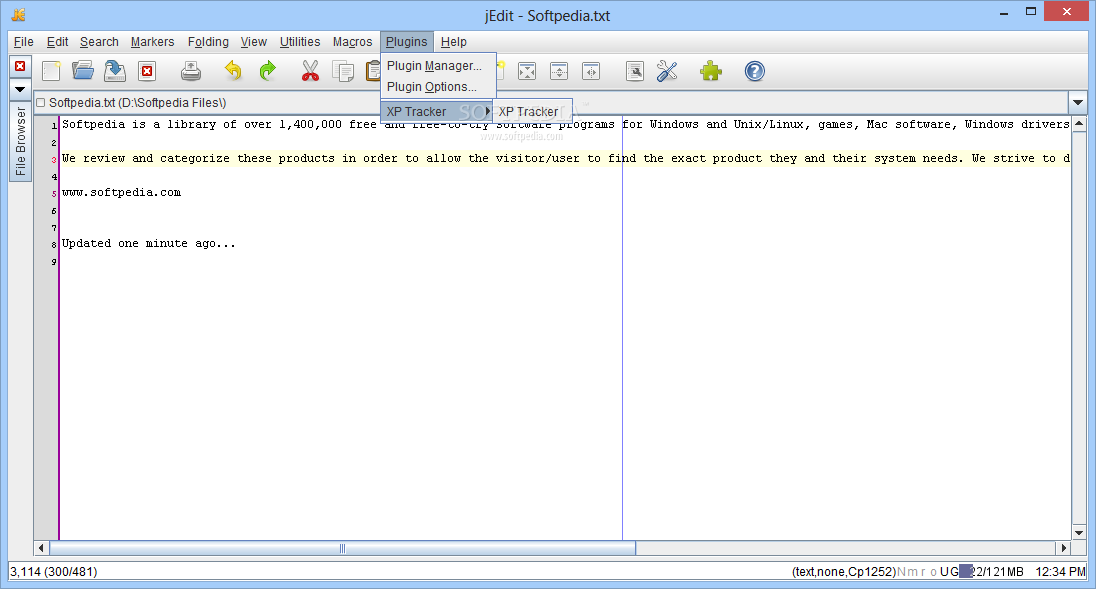
Task: Open the Help menu
Action: pyautogui.click(x=454, y=42)
